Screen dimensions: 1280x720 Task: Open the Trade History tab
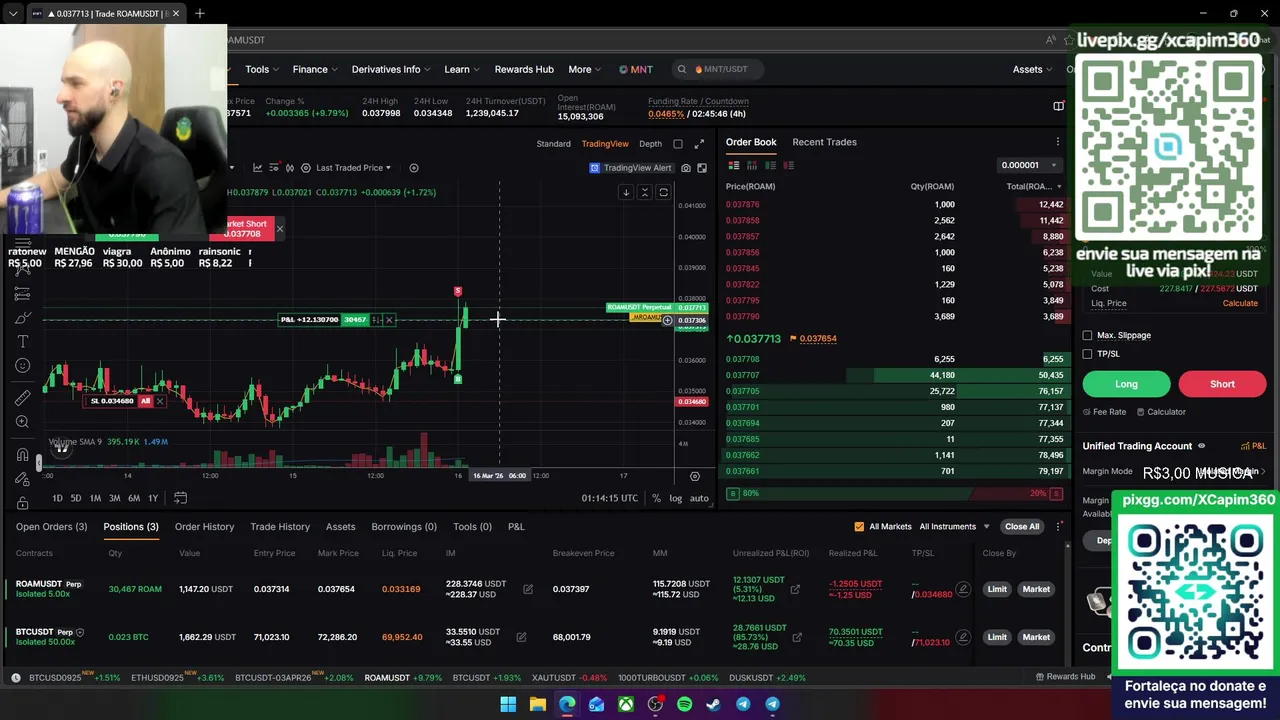click(280, 527)
